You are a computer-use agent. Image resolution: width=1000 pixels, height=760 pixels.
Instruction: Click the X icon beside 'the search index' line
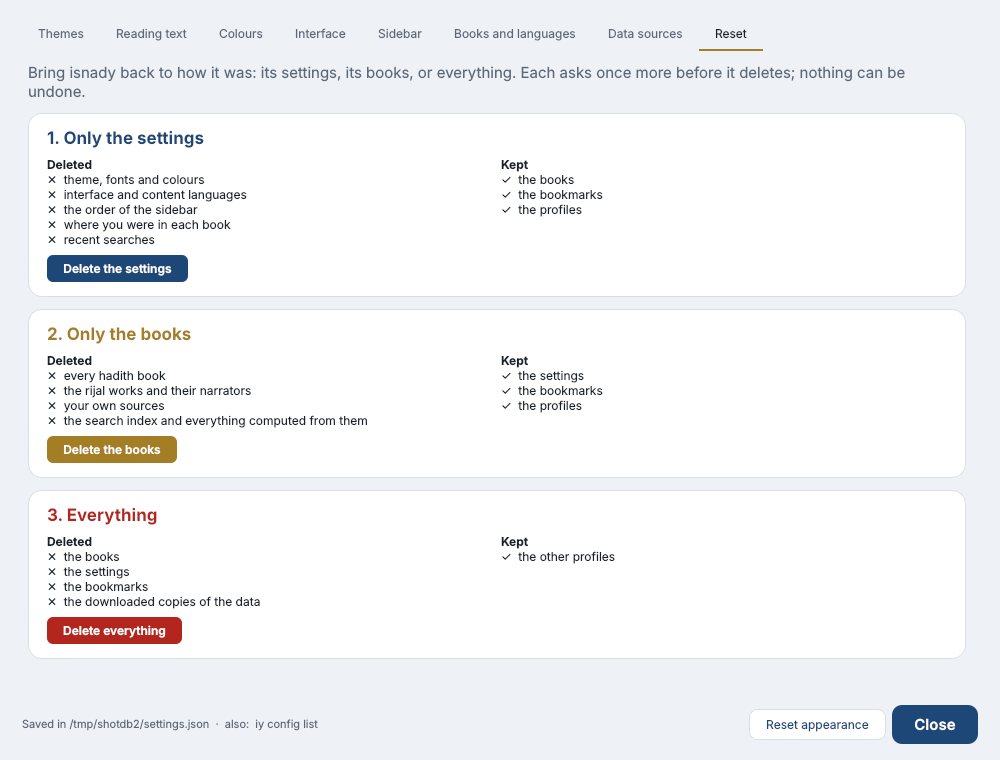pyautogui.click(x=52, y=421)
